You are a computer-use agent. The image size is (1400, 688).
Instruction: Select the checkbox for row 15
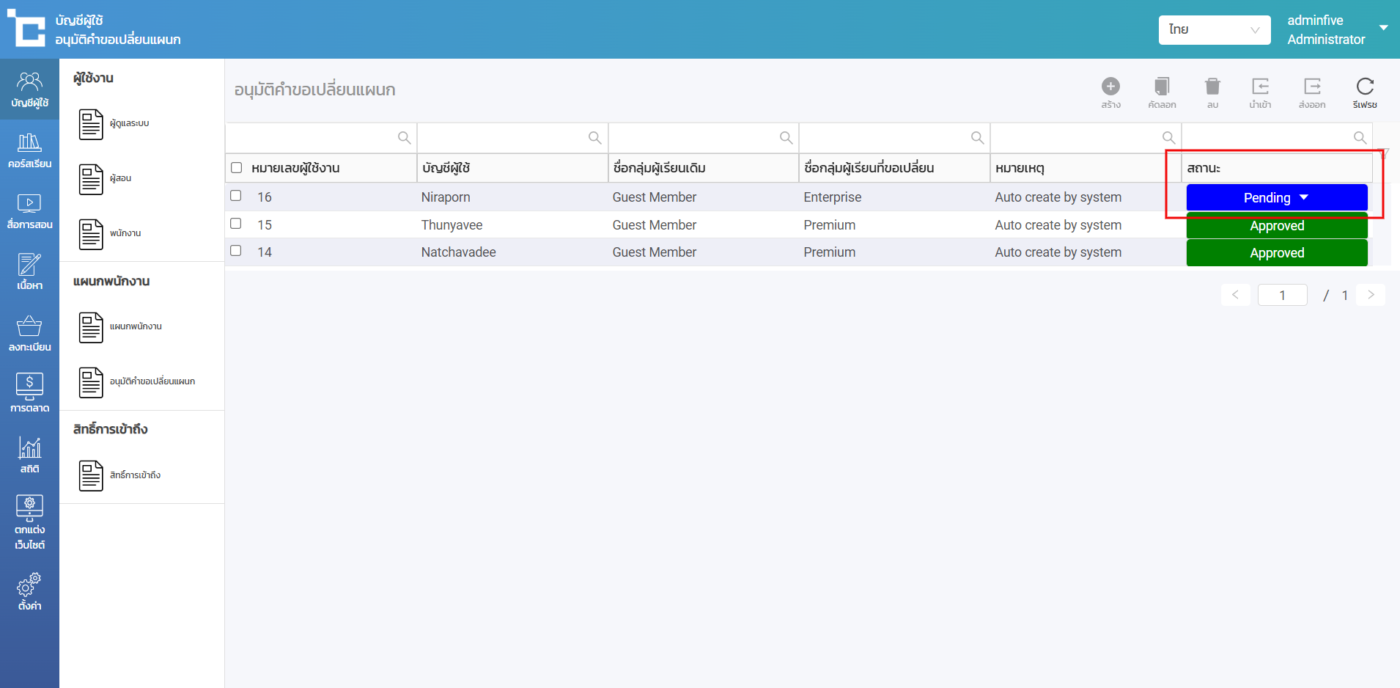point(236,224)
